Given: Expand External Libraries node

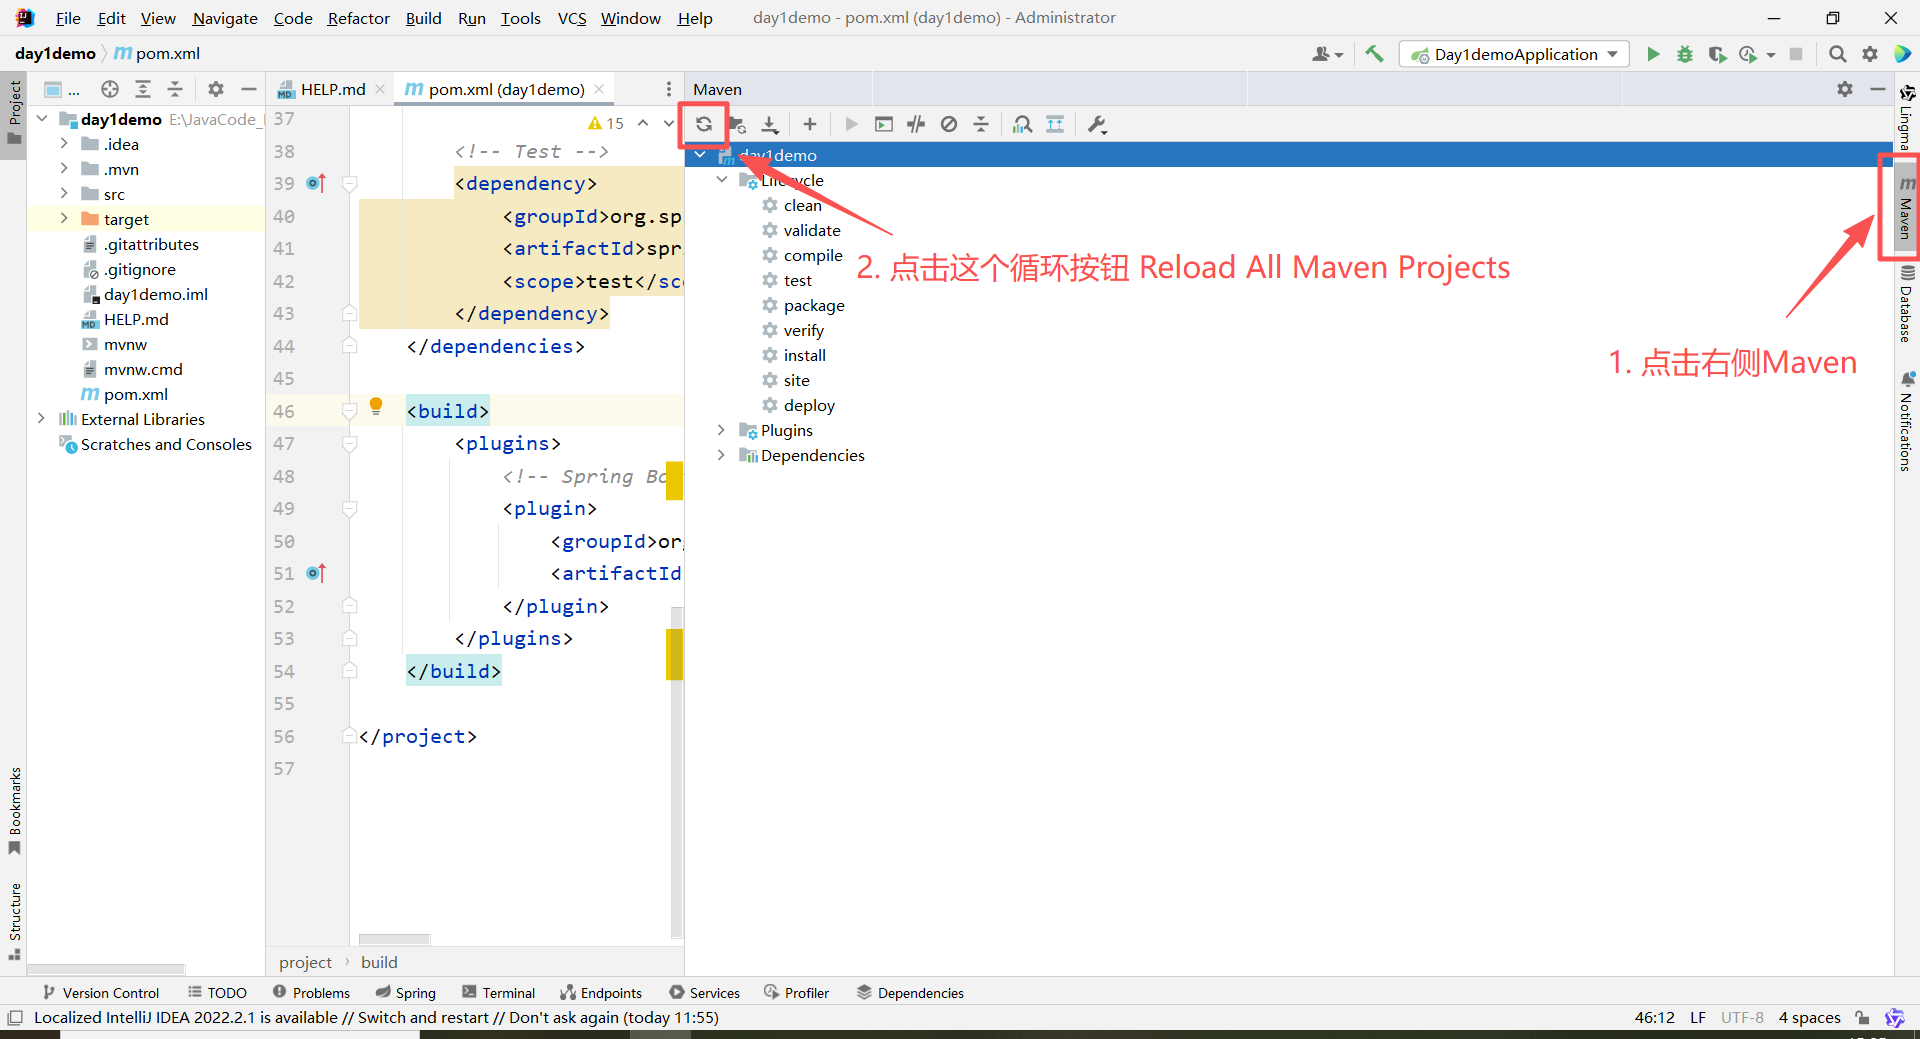Looking at the screenshot, I should click(x=41, y=419).
